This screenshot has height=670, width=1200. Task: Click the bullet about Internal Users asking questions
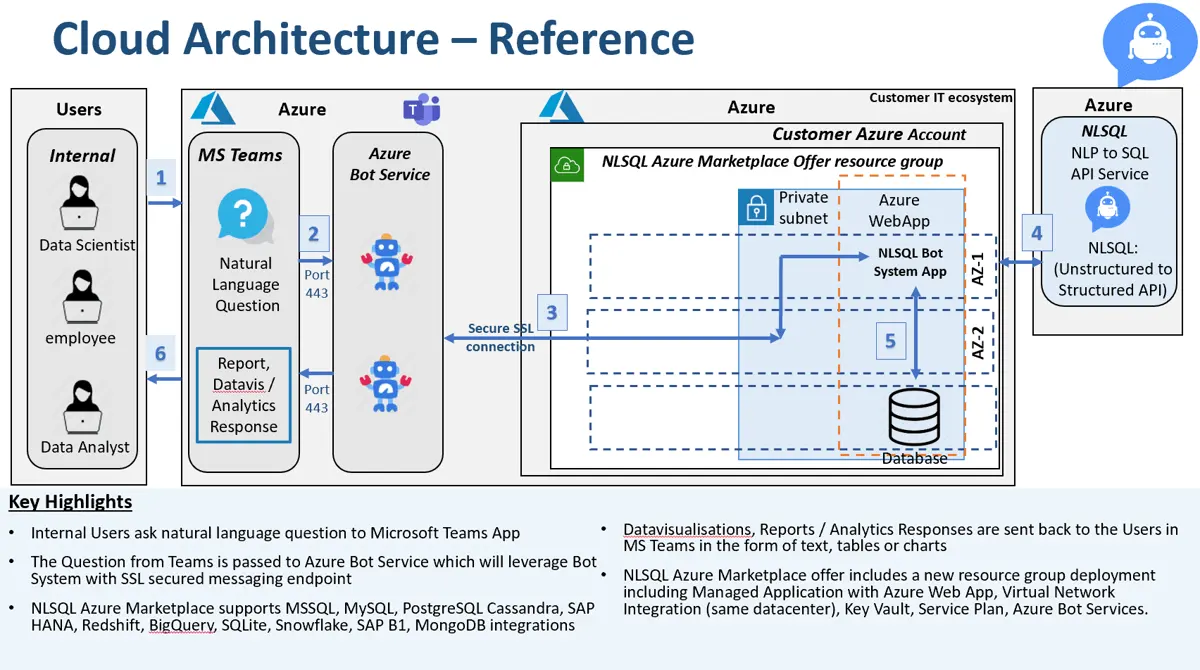coord(275,533)
